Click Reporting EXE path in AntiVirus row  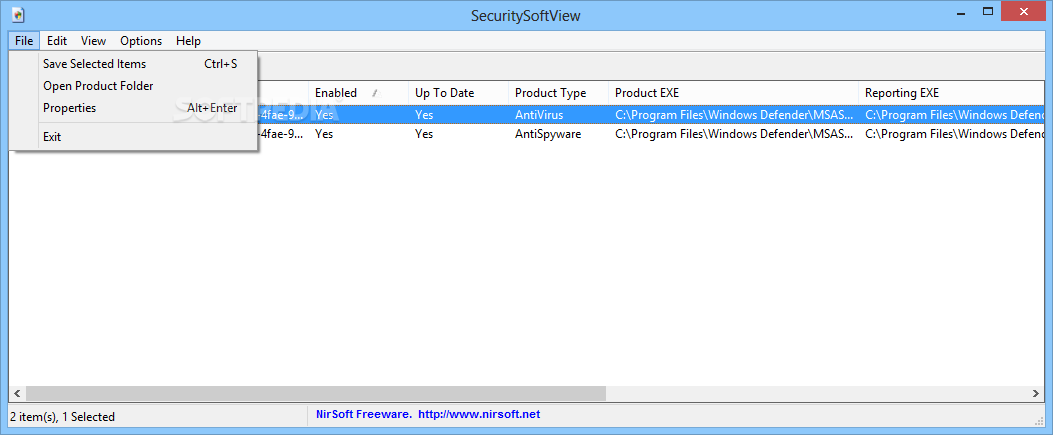952,115
